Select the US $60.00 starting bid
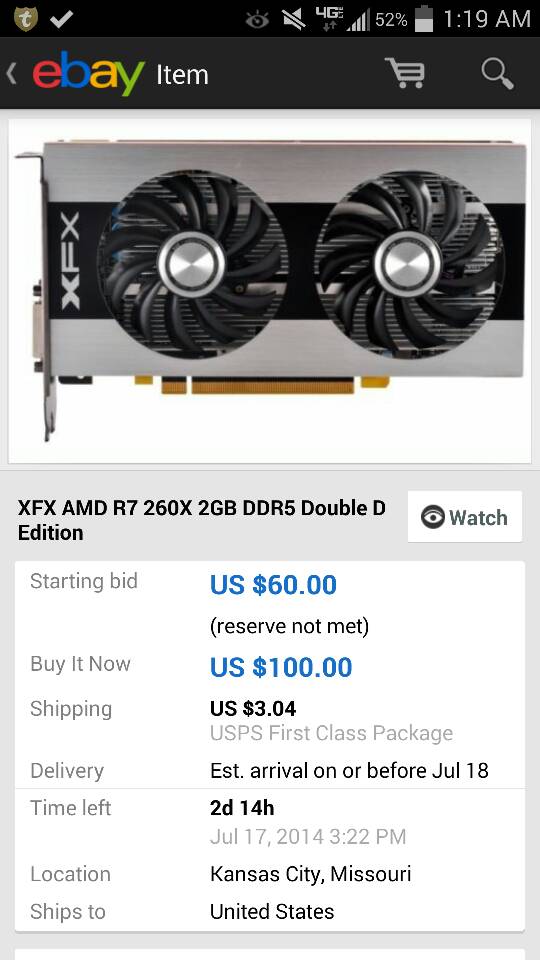Viewport: 540px width, 960px height. pos(273,585)
